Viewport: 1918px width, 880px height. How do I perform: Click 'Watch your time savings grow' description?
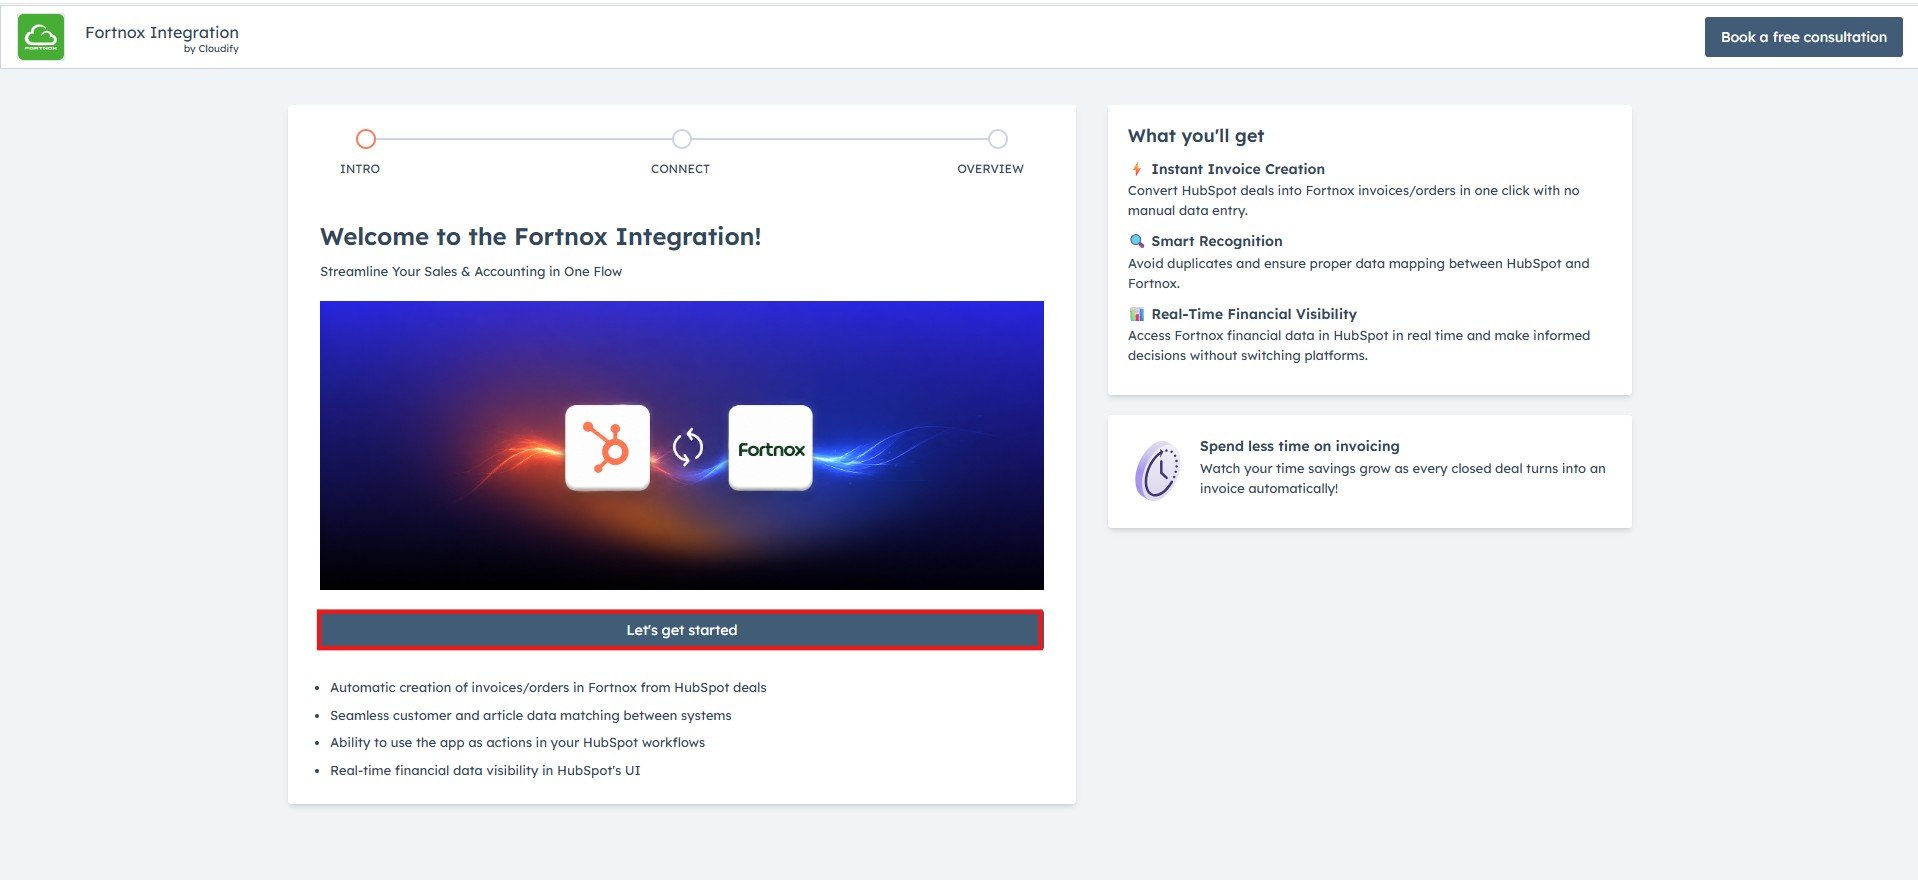[1403, 478]
